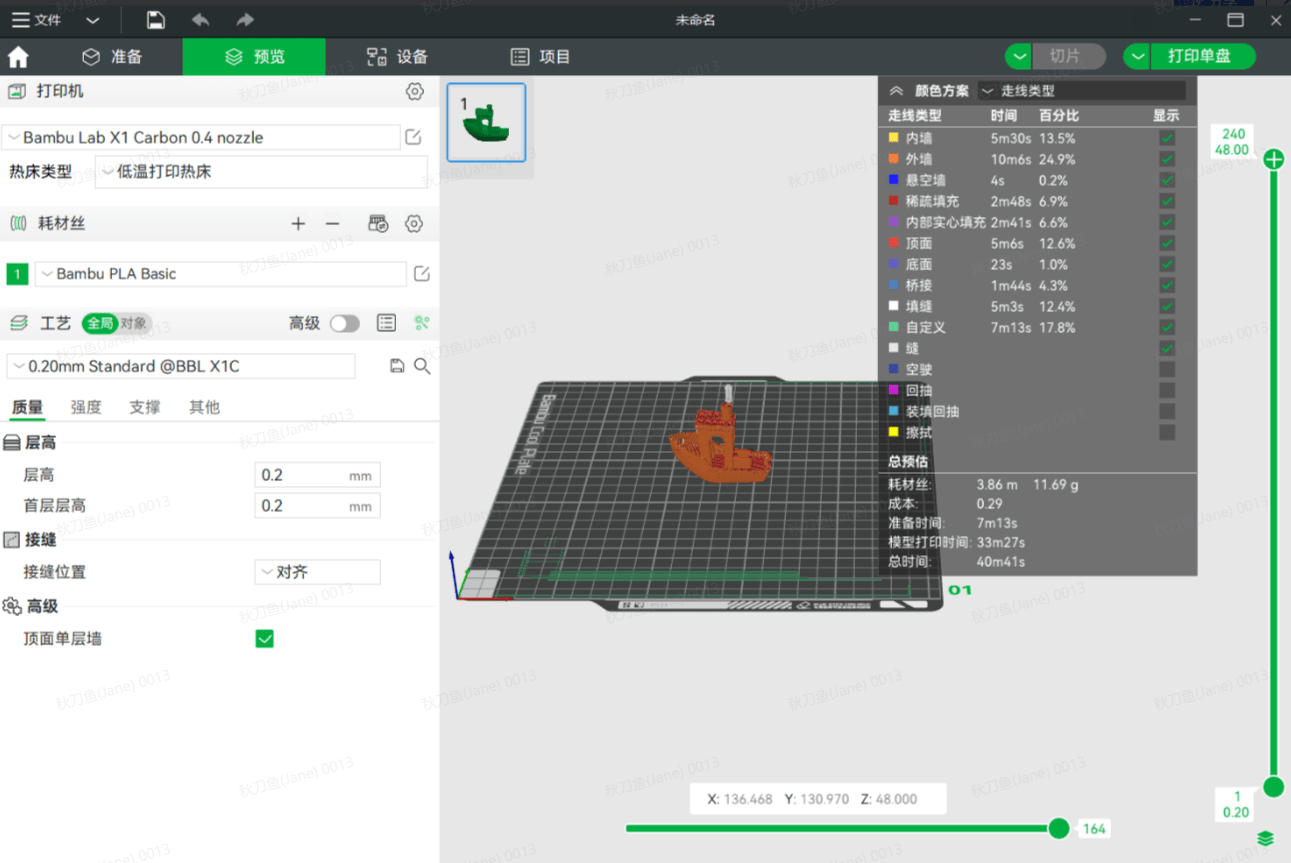
Task: Click the Undo arrow icon
Action: pyautogui.click(x=199, y=19)
